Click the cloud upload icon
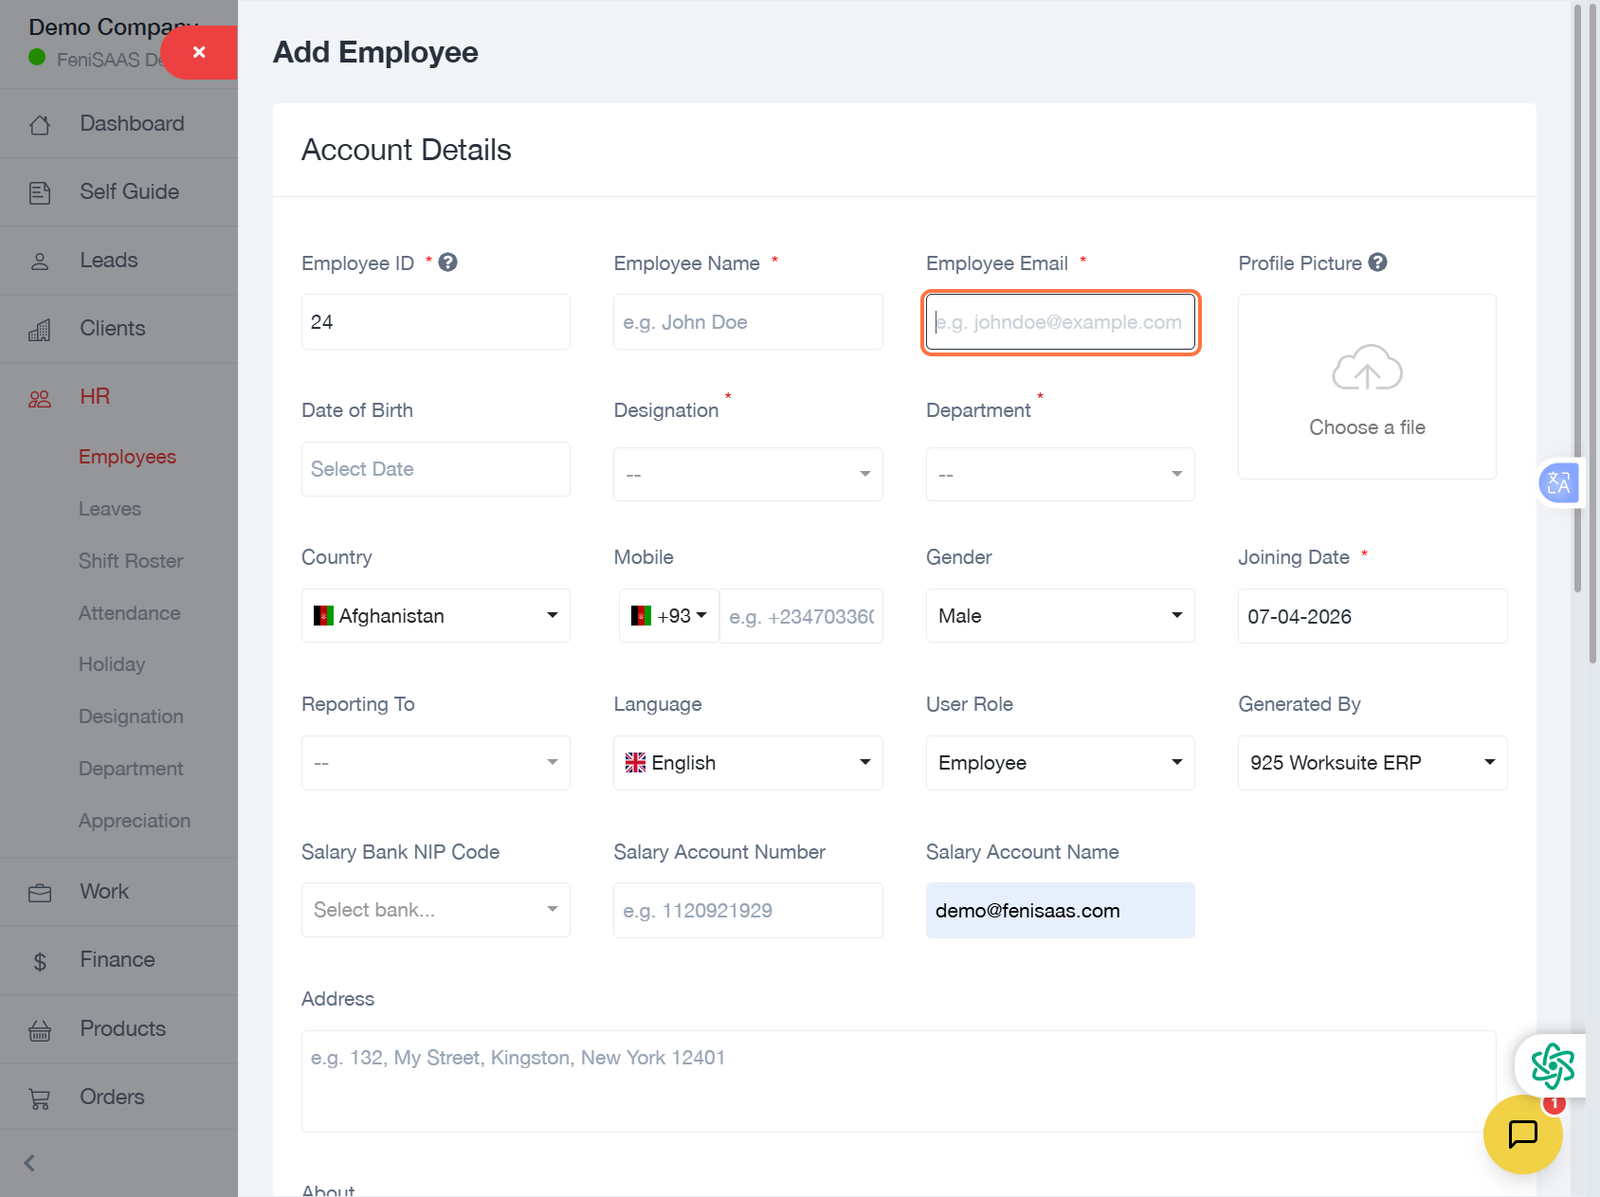The height and width of the screenshot is (1197, 1600). click(x=1366, y=369)
